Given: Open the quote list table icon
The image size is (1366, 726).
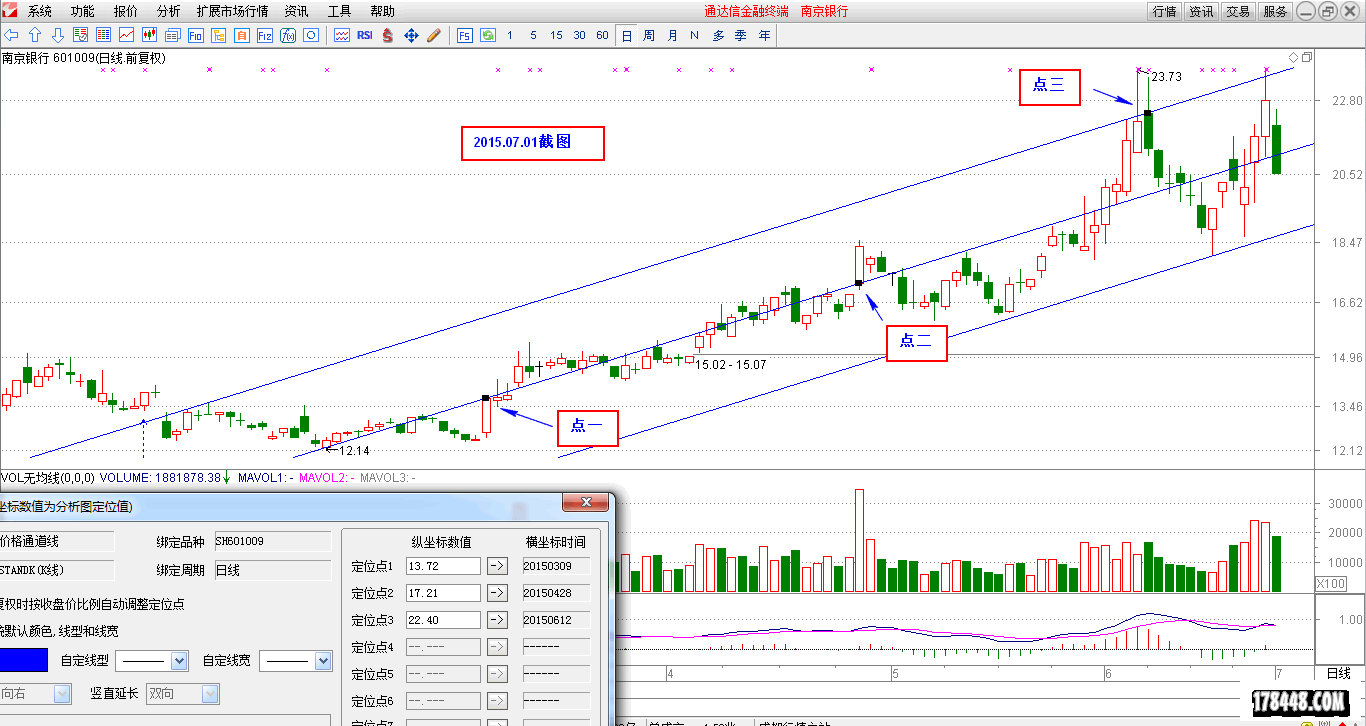Looking at the screenshot, I should point(103,35).
